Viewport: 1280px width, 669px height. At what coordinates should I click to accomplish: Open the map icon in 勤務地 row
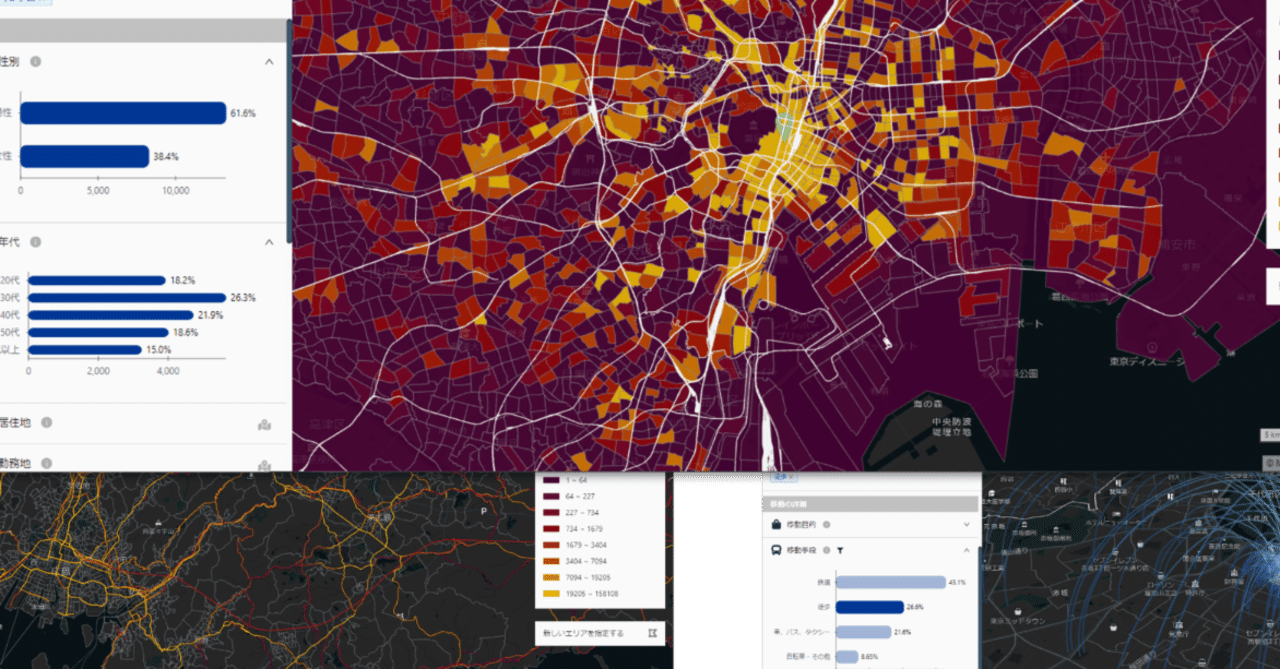[264, 464]
